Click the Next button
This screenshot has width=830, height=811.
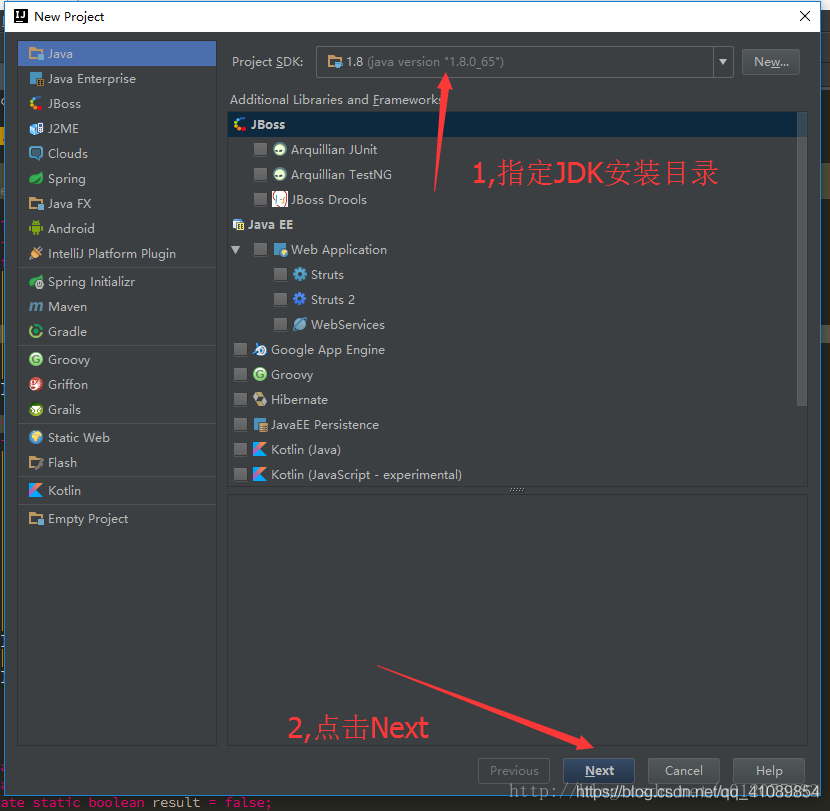pos(599,771)
